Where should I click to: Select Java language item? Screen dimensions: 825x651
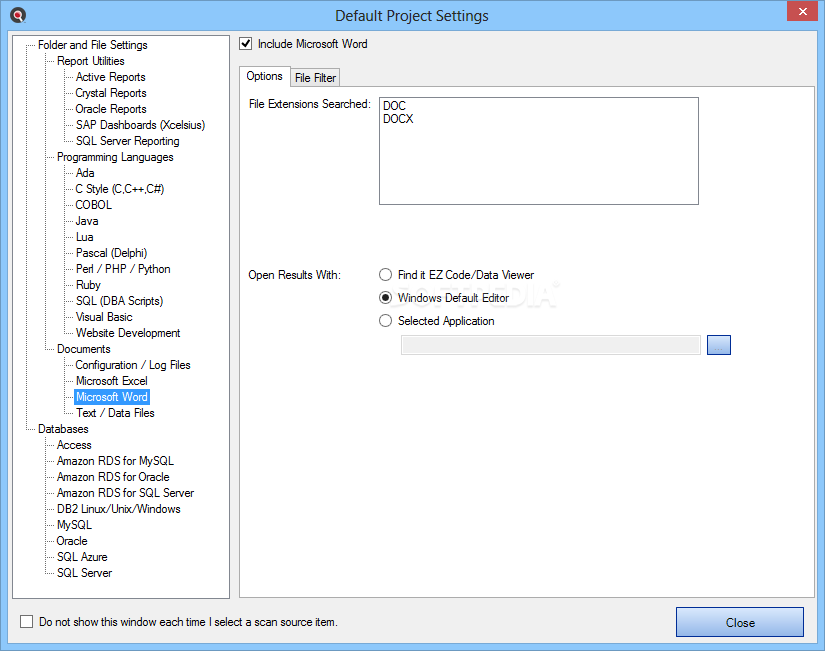tap(87, 221)
